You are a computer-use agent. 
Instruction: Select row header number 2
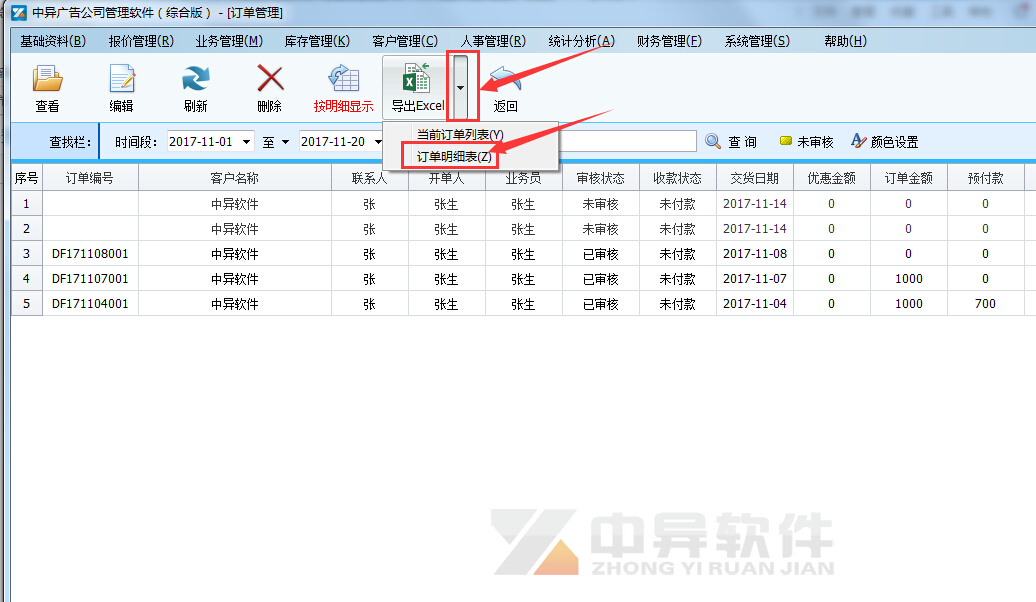click(26, 229)
